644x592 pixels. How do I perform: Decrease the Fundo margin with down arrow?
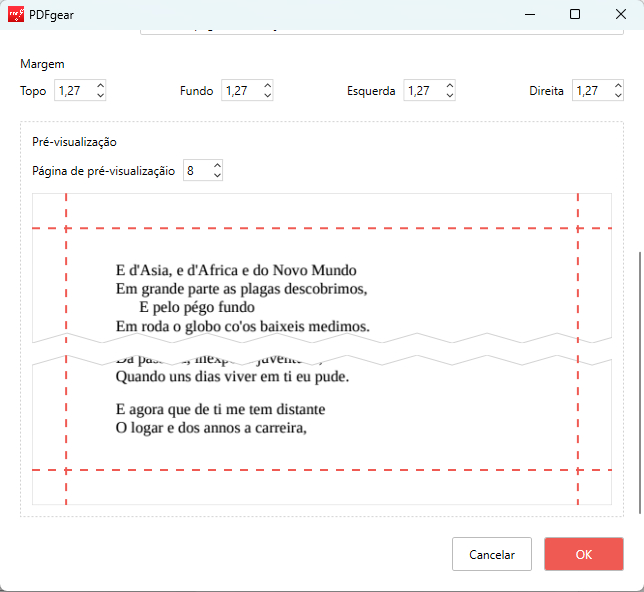click(267, 96)
